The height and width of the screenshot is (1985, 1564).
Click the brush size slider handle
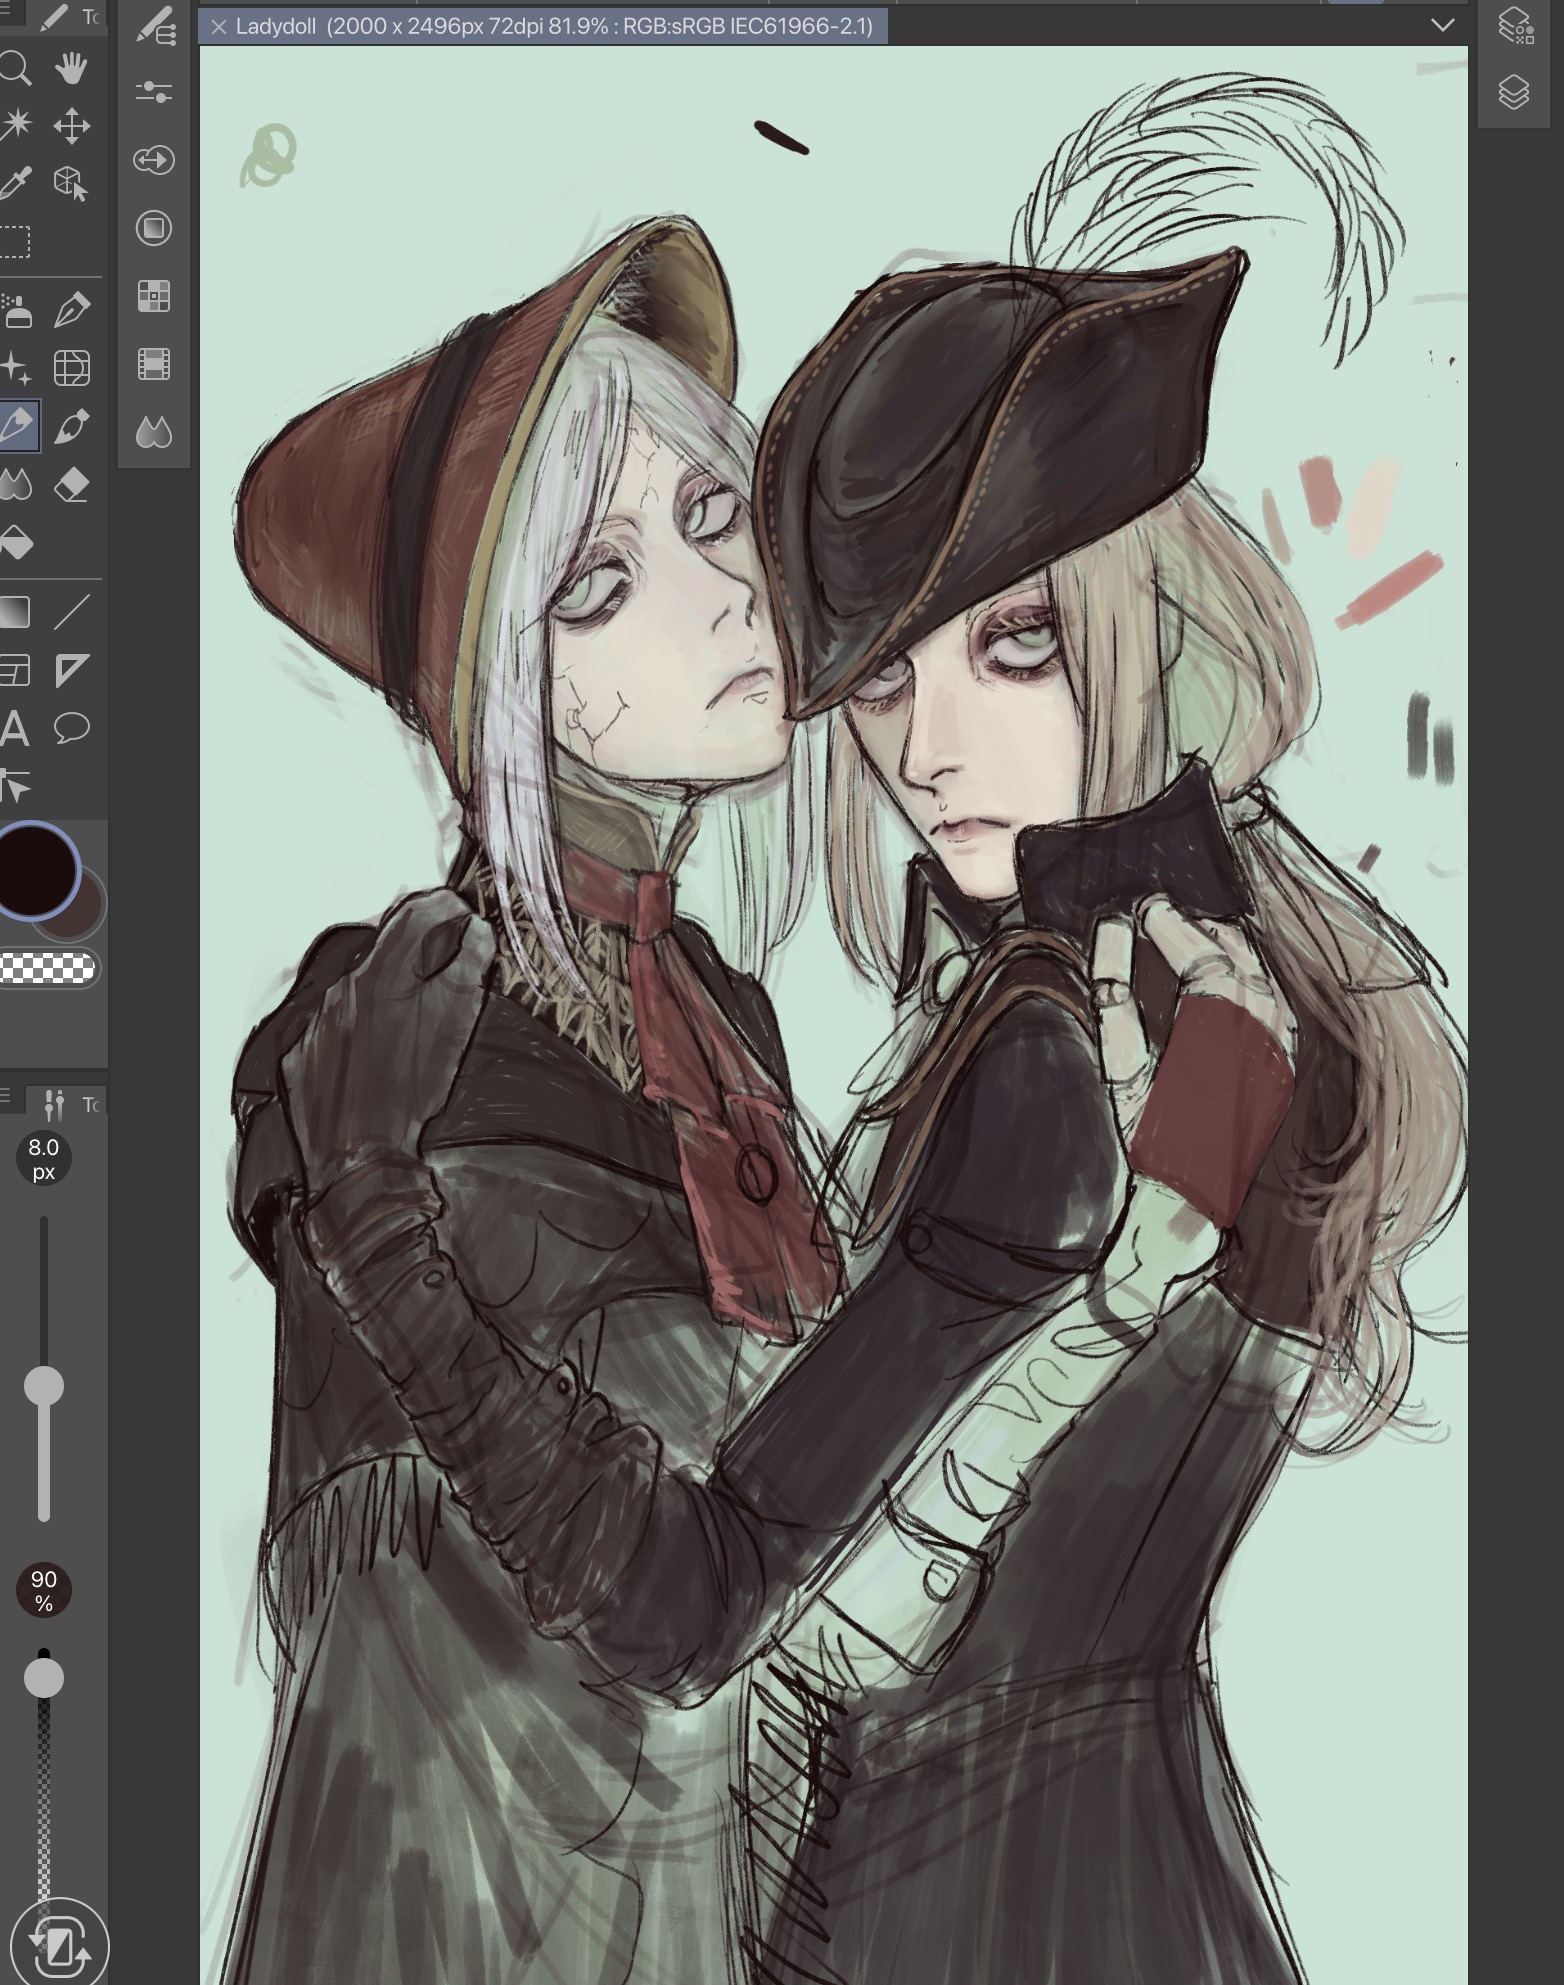pyautogui.click(x=44, y=1386)
